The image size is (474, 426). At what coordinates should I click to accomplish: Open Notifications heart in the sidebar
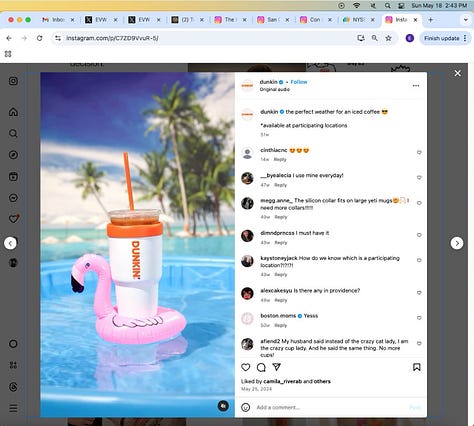click(14, 219)
